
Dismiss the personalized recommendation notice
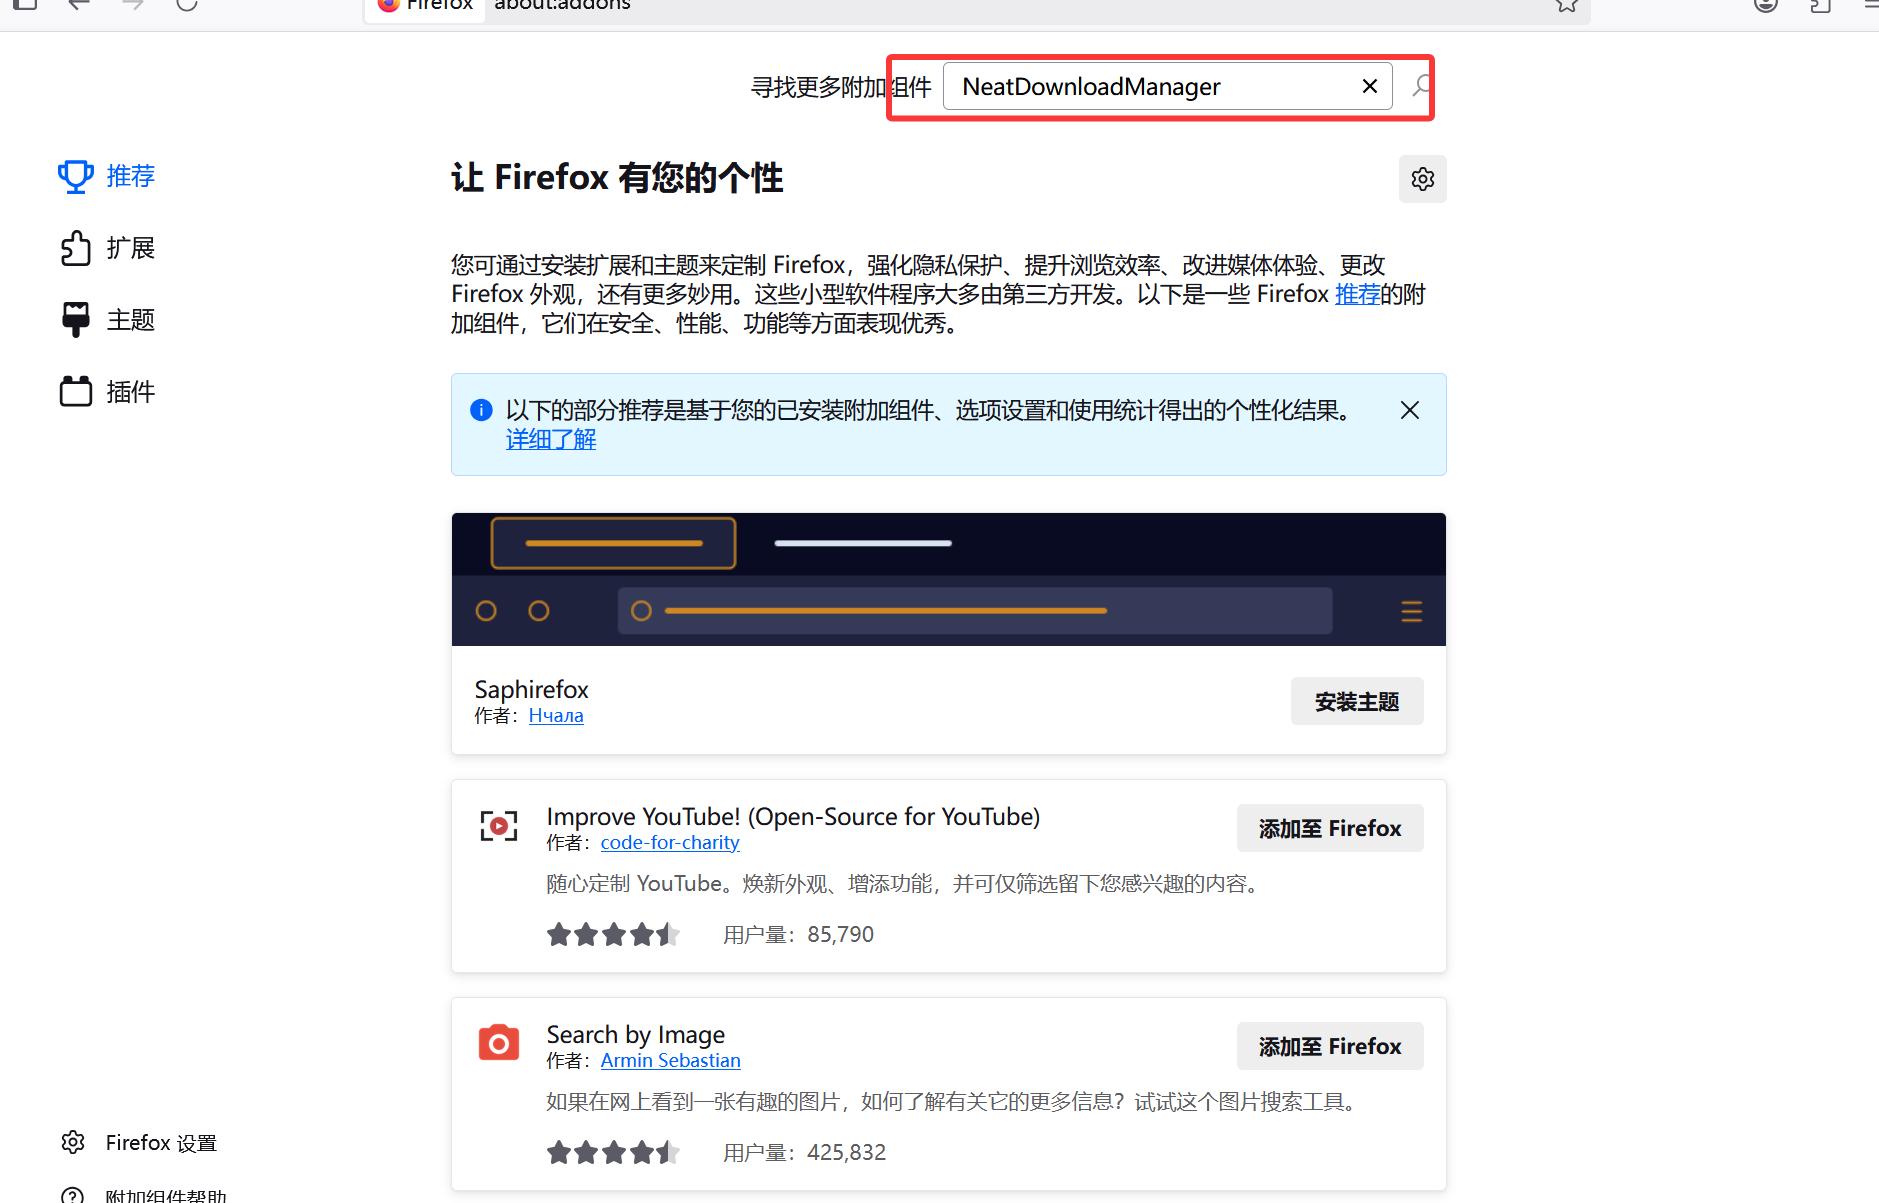pos(1410,410)
